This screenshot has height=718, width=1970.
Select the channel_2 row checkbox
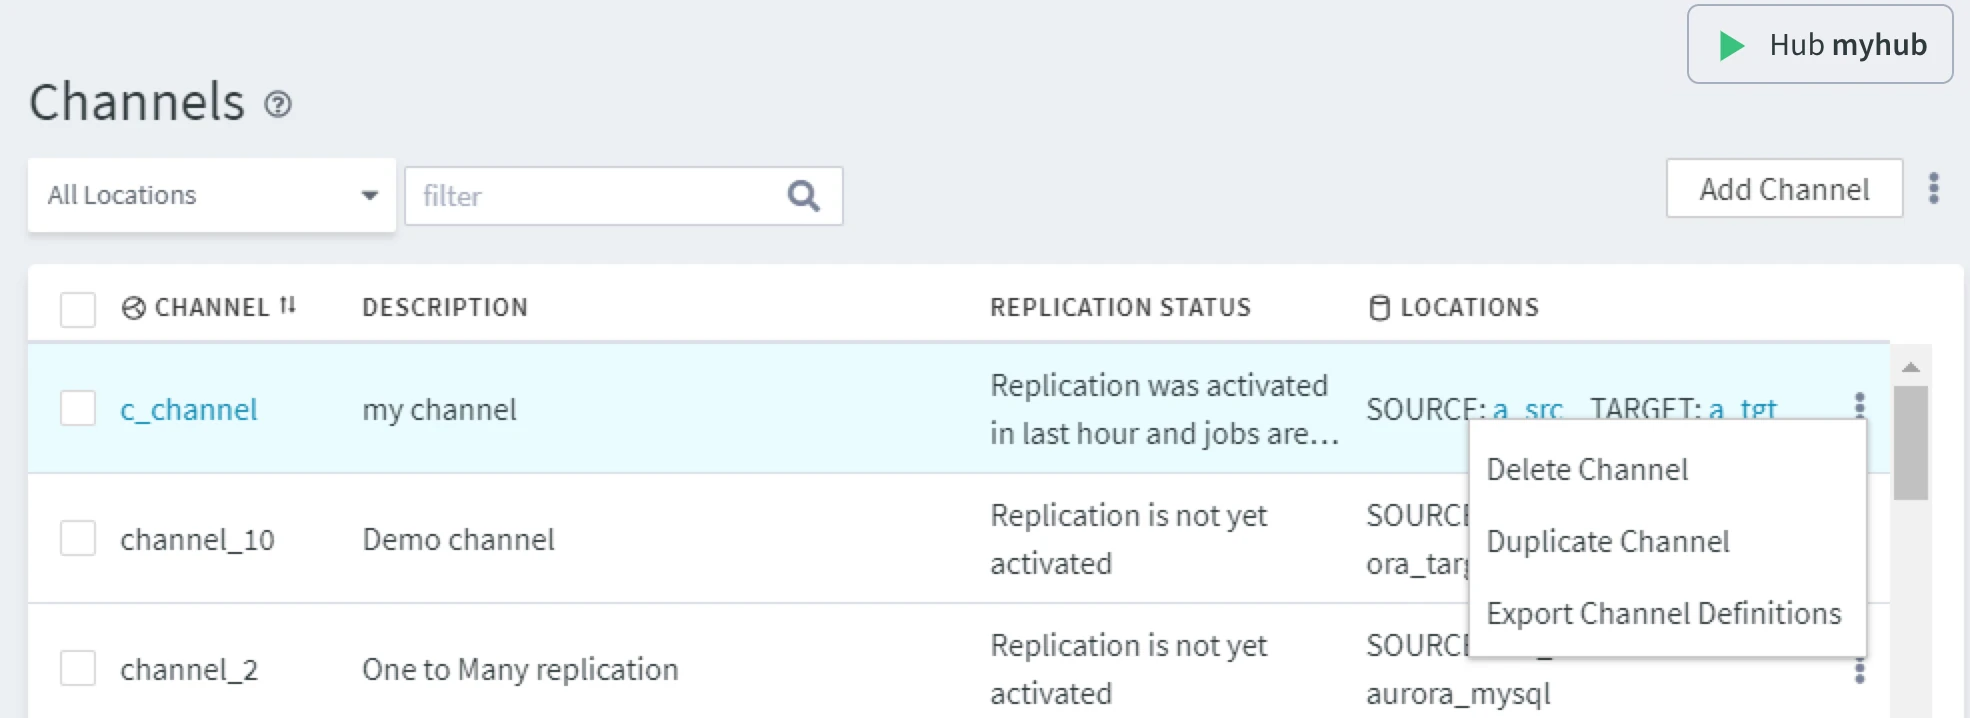[78, 668]
